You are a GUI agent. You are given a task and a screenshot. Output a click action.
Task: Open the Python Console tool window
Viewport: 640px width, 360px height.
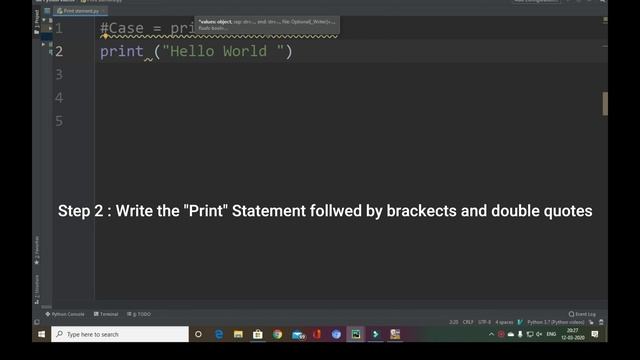point(65,314)
